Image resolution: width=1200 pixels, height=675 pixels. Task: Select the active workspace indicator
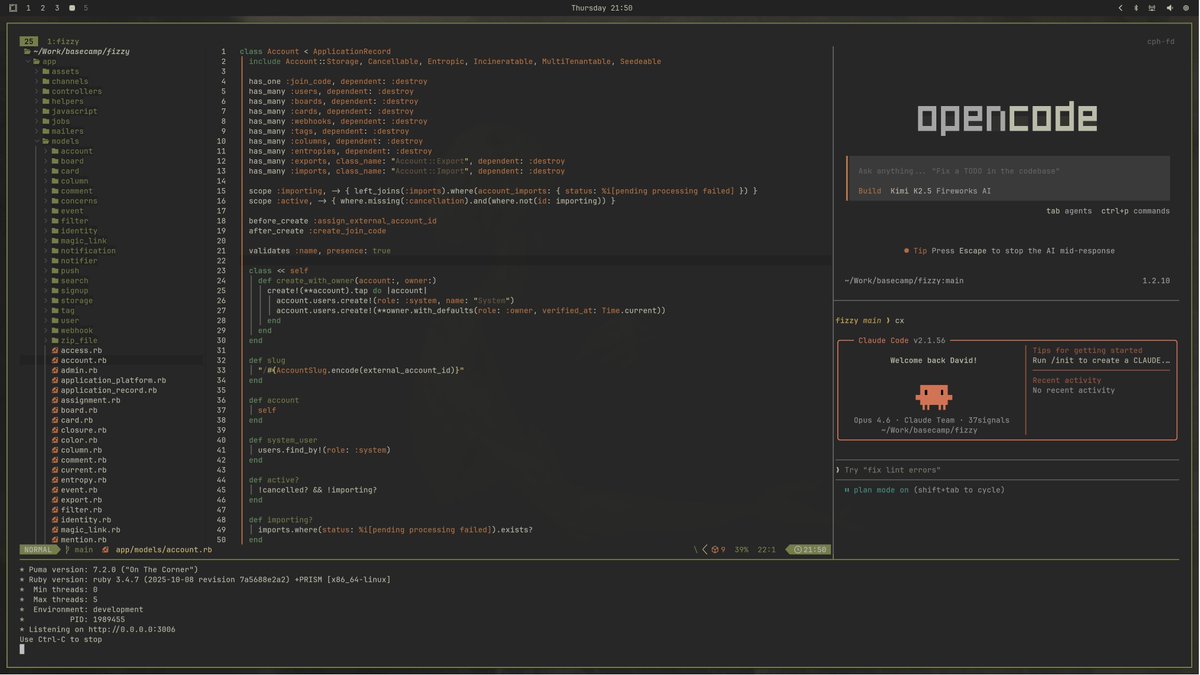coord(72,8)
